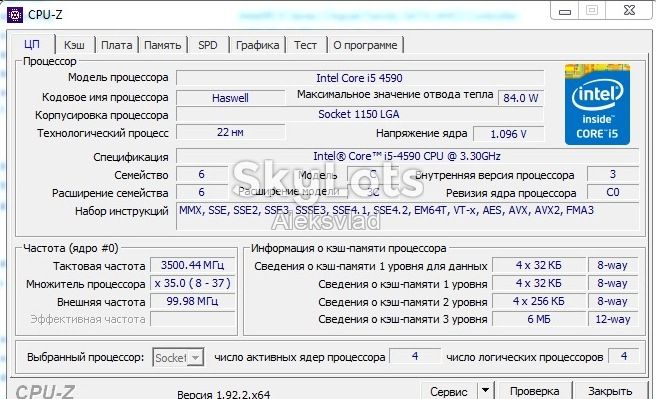Click the version text Версия 1.92.2.x64
The image size is (656, 399).
pyautogui.click(x=223, y=394)
